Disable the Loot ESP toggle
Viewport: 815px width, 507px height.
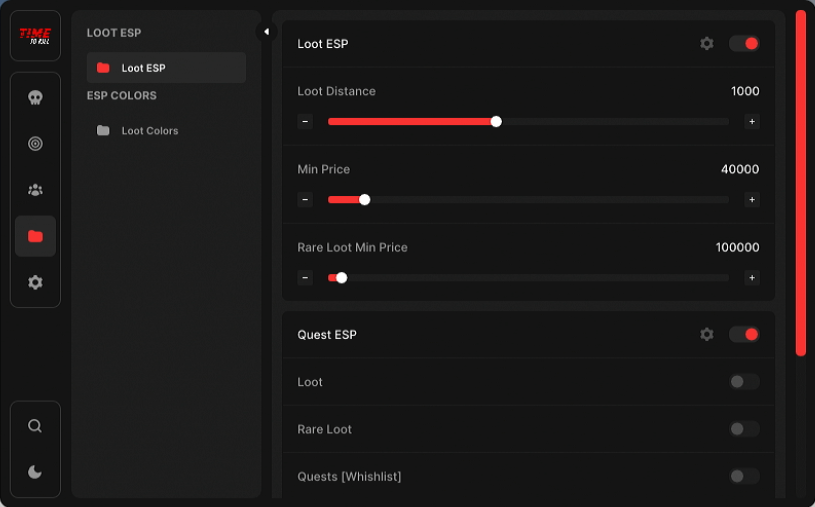click(744, 44)
